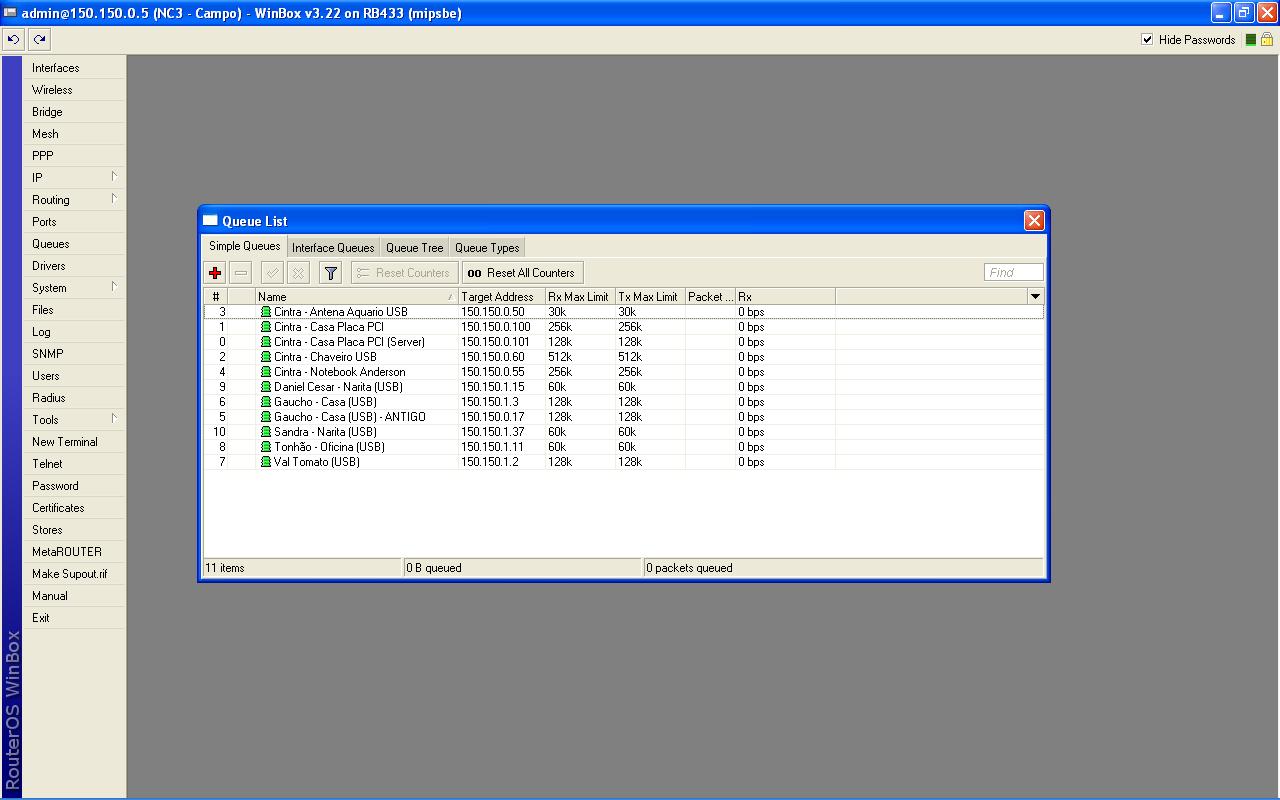Image resolution: width=1280 pixels, height=800 pixels.
Task: Click queue icon of Cintra - Chaveiro USB
Action: tap(266, 357)
